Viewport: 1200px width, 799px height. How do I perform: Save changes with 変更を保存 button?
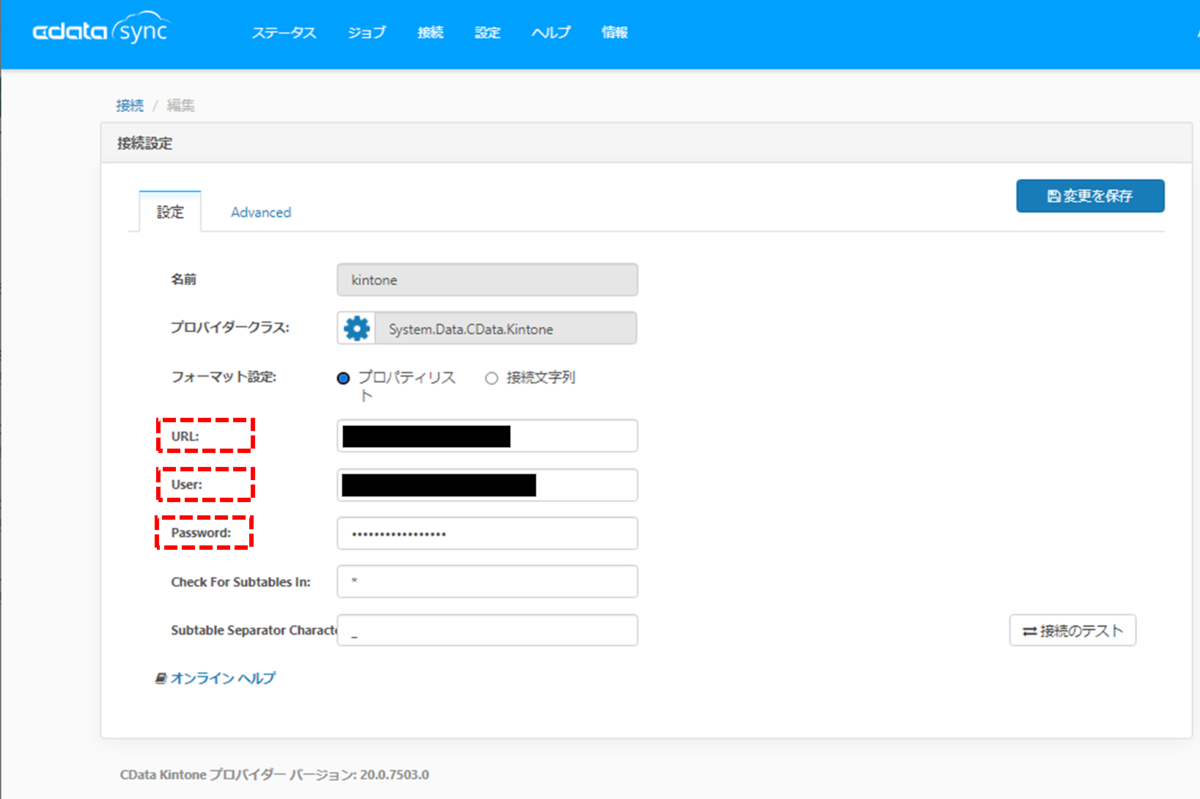click(1090, 196)
